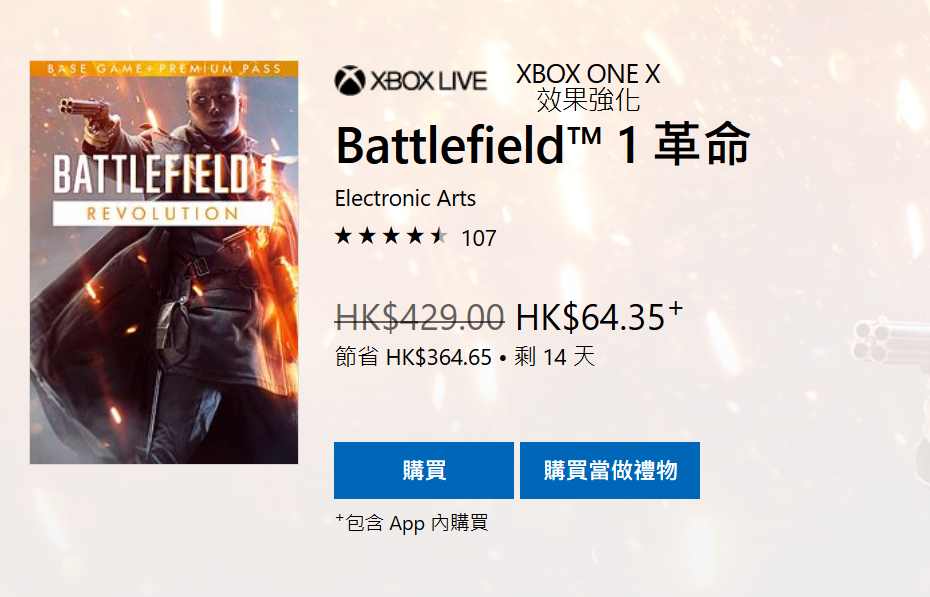The image size is (930, 597).
Task: Click the HK$64.35 discounted price
Action: pos(590,317)
